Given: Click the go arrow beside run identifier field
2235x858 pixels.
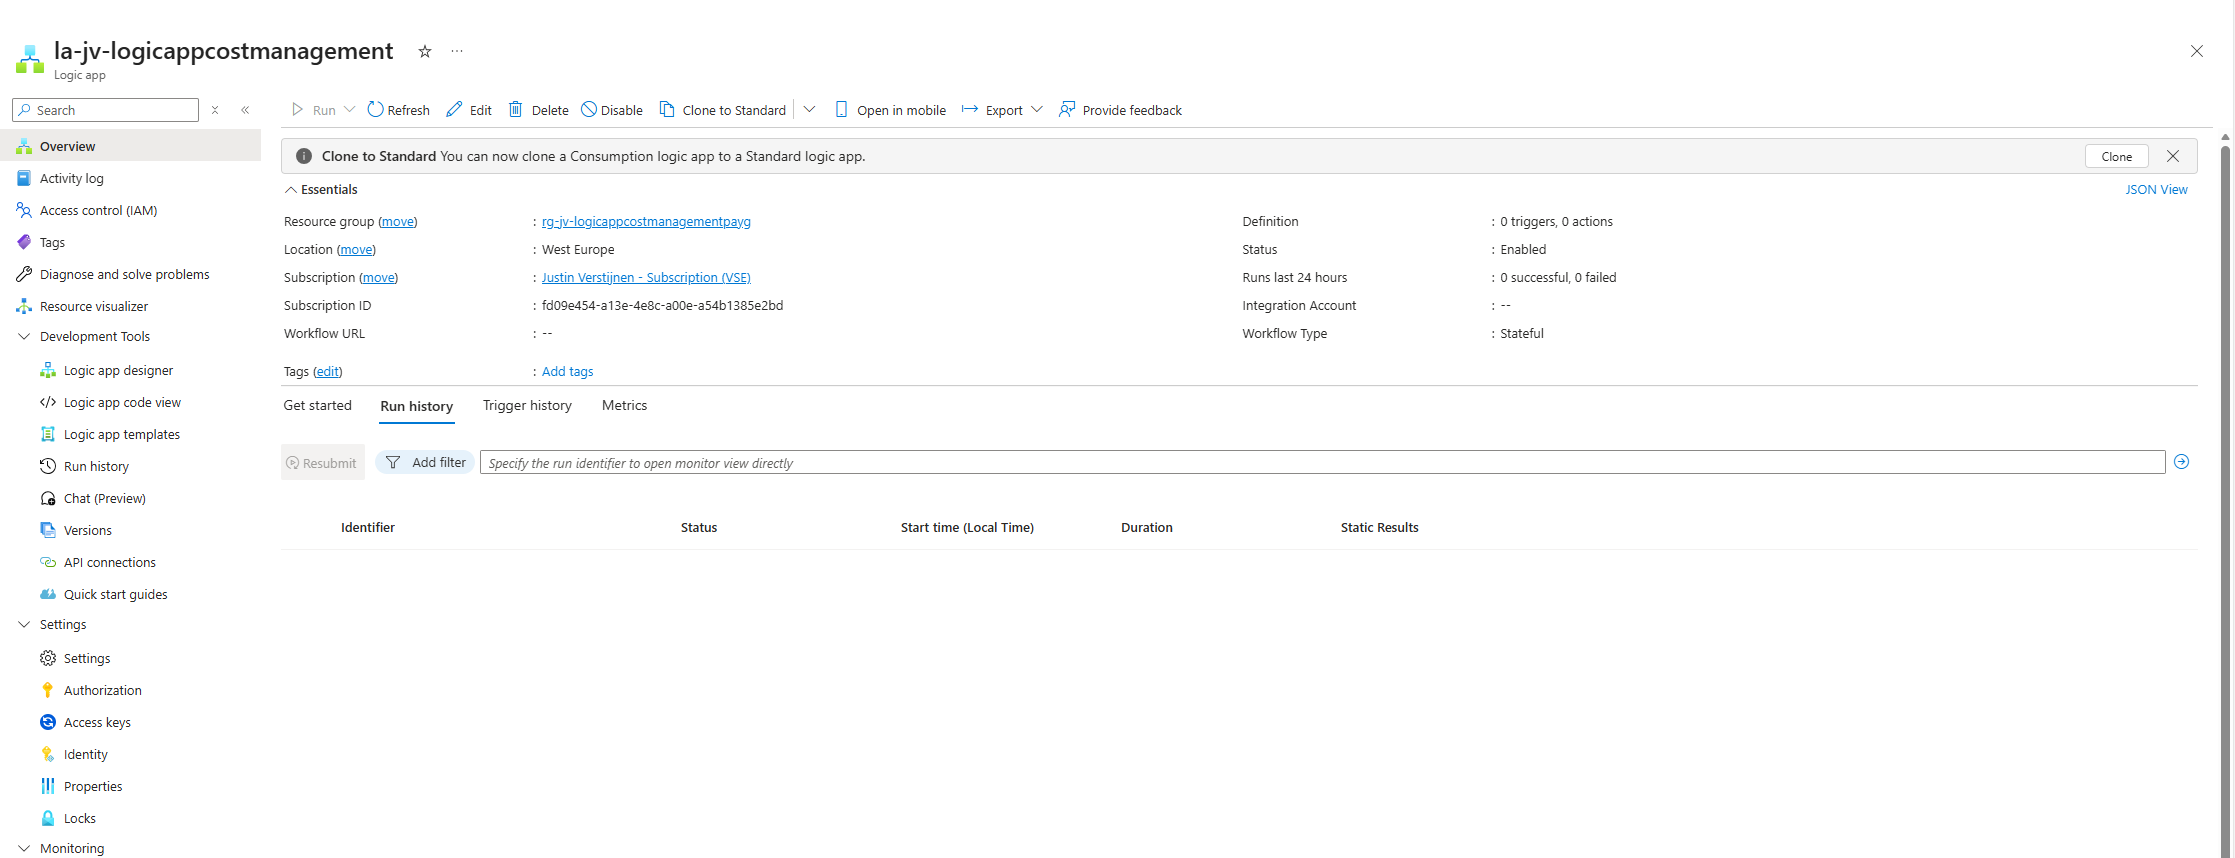Looking at the screenshot, I should (x=2182, y=462).
